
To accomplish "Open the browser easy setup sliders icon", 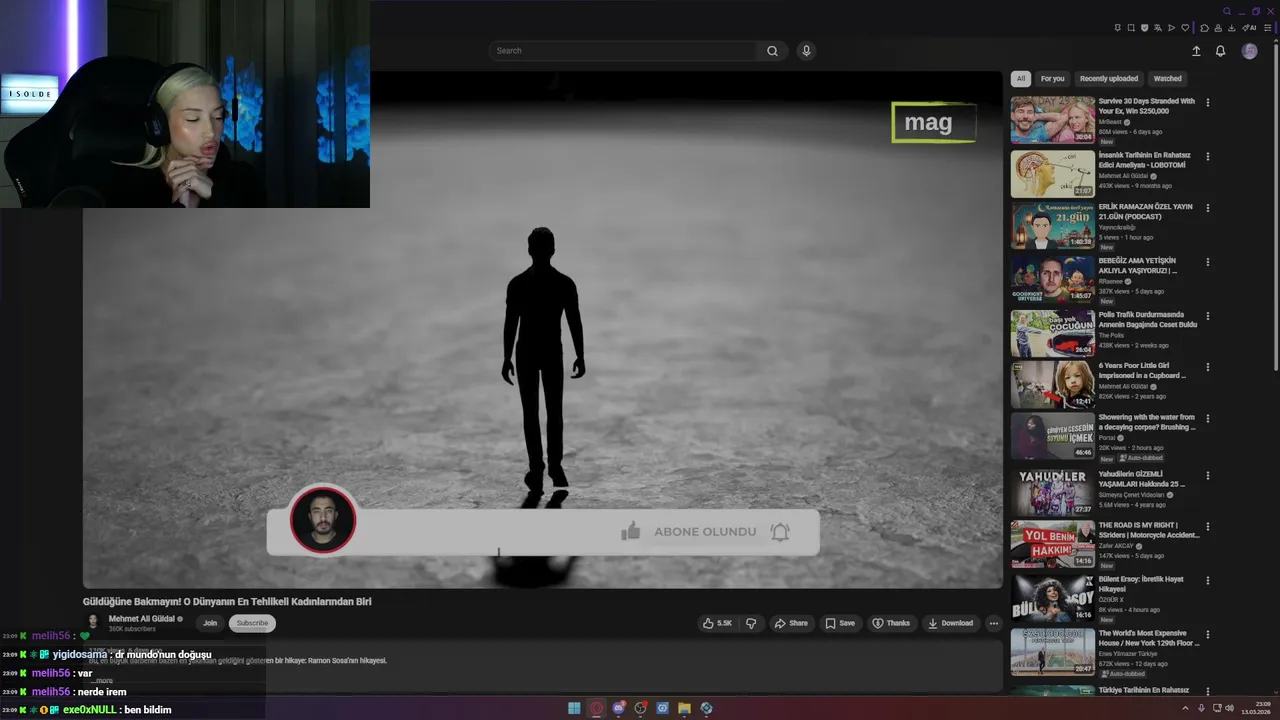I will pyautogui.click(x=1268, y=28).
